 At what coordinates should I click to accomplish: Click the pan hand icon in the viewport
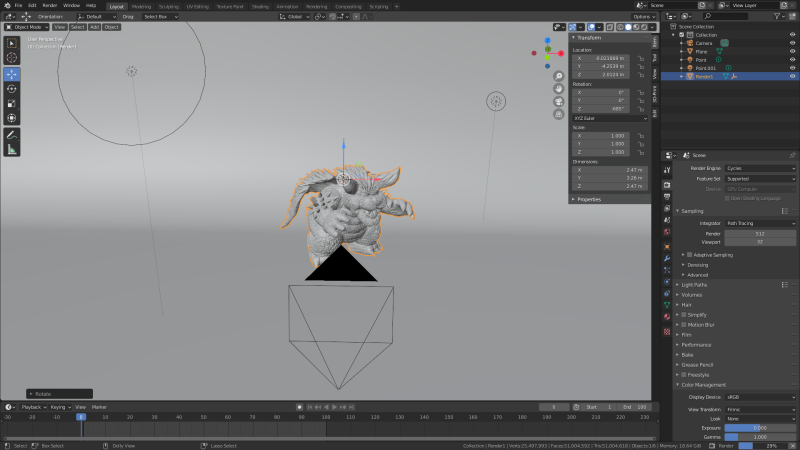[559, 88]
